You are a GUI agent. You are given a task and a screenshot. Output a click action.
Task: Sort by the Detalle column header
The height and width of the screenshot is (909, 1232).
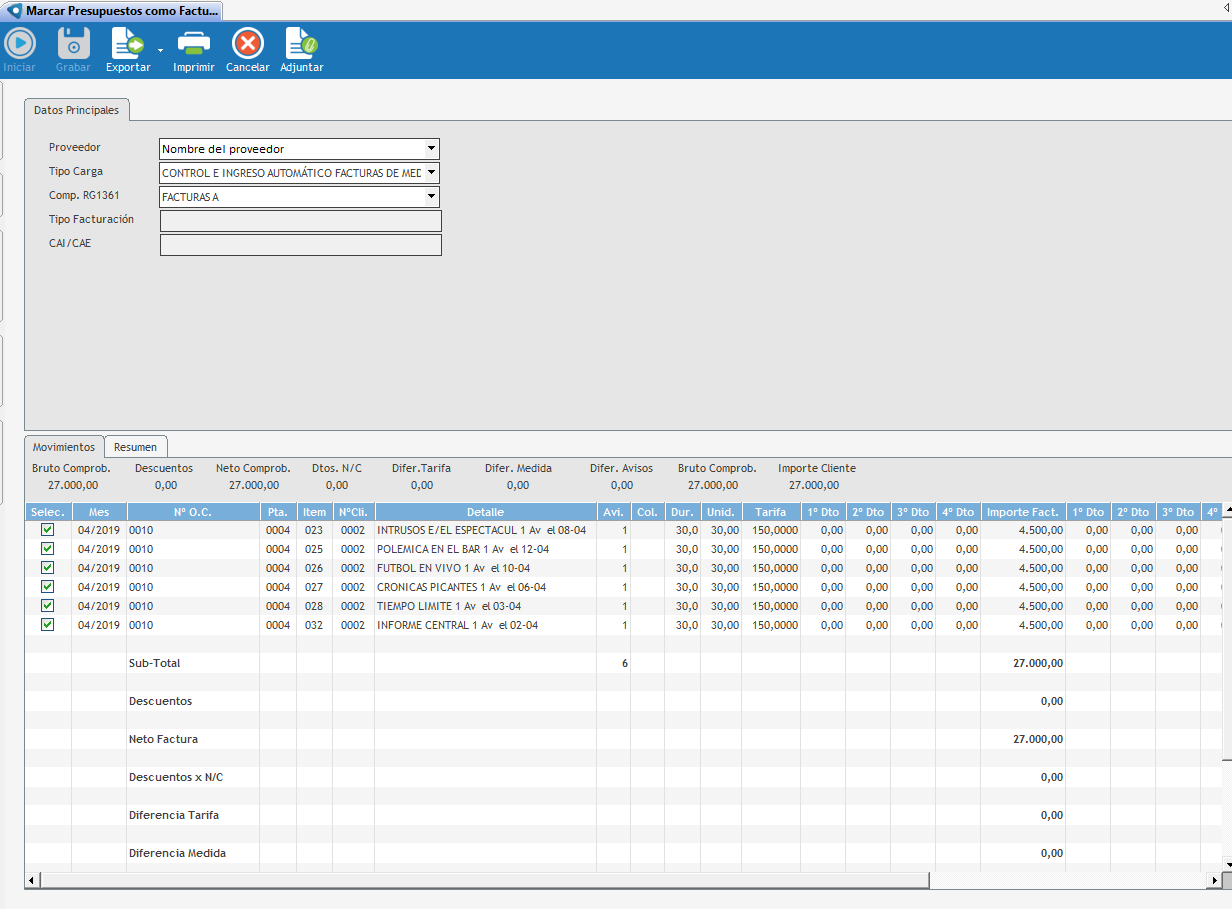point(485,512)
